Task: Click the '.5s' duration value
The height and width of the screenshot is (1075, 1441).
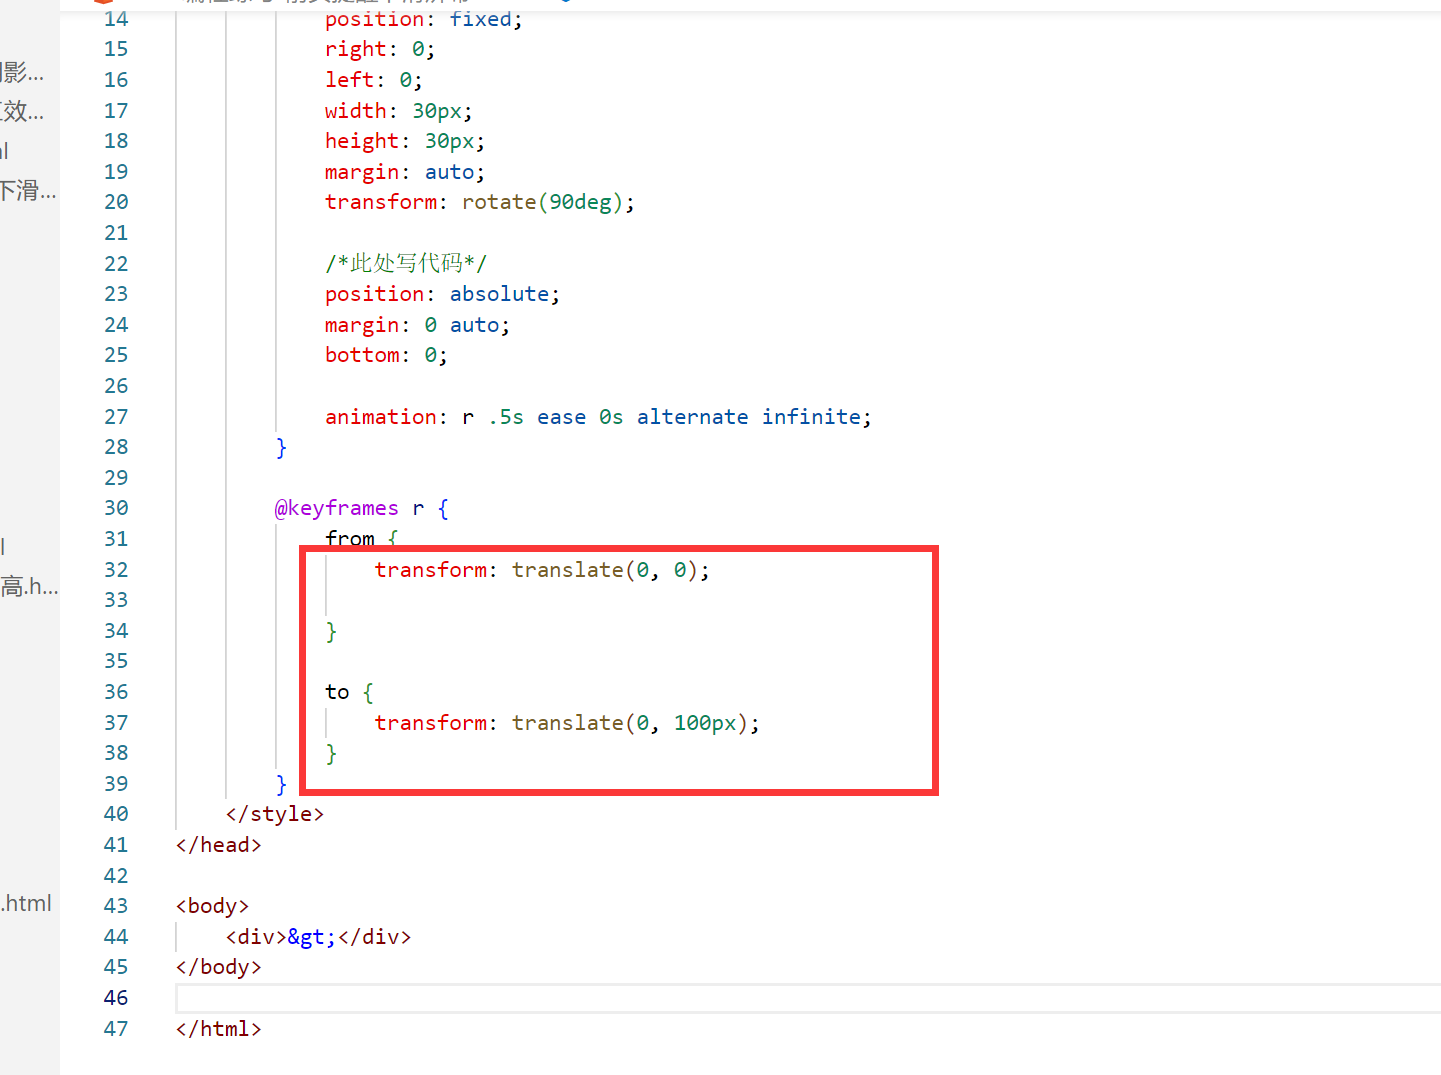Action: (x=506, y=417)
